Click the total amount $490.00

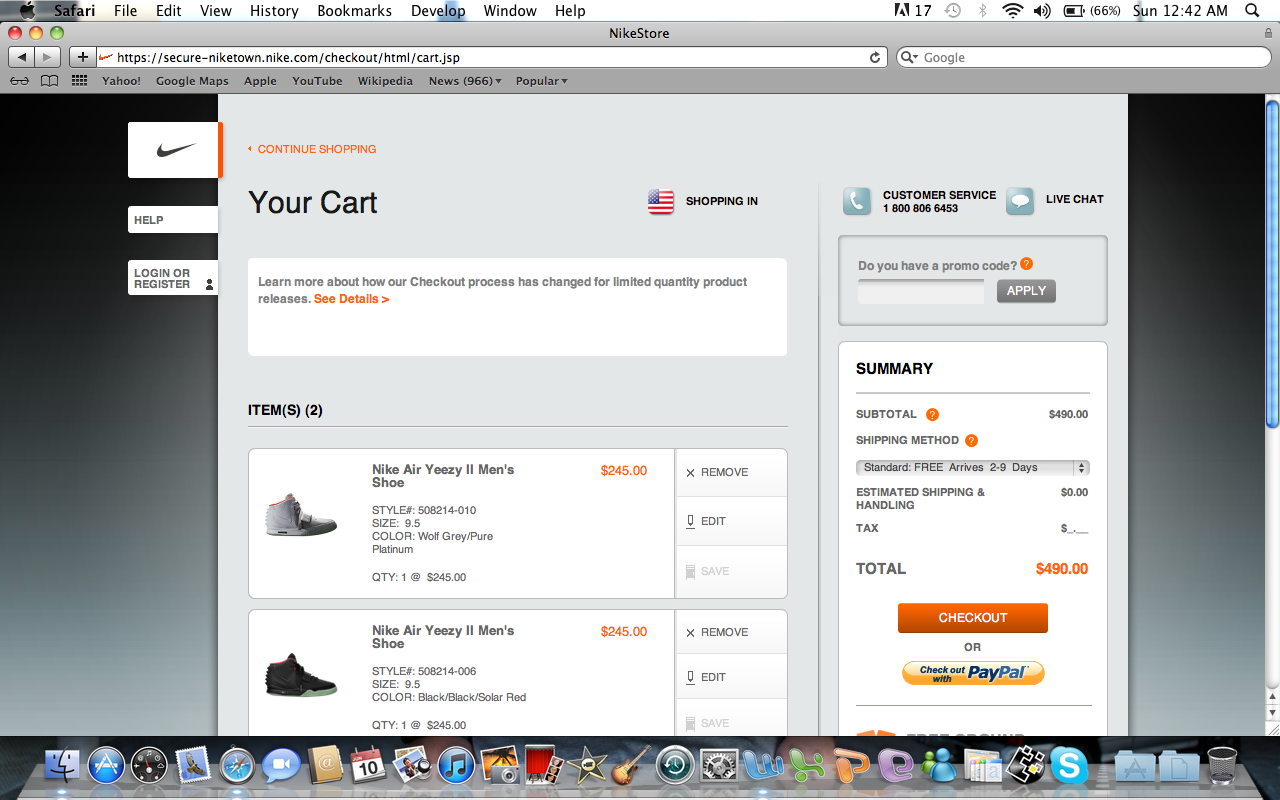(1062, 569)
